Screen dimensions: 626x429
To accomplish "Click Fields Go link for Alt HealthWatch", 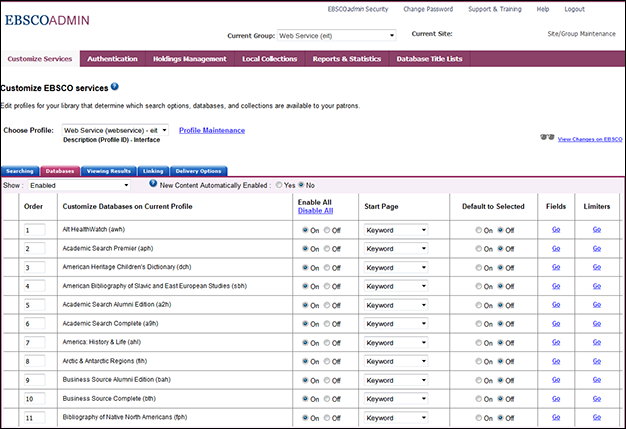I will coord(556,229).
